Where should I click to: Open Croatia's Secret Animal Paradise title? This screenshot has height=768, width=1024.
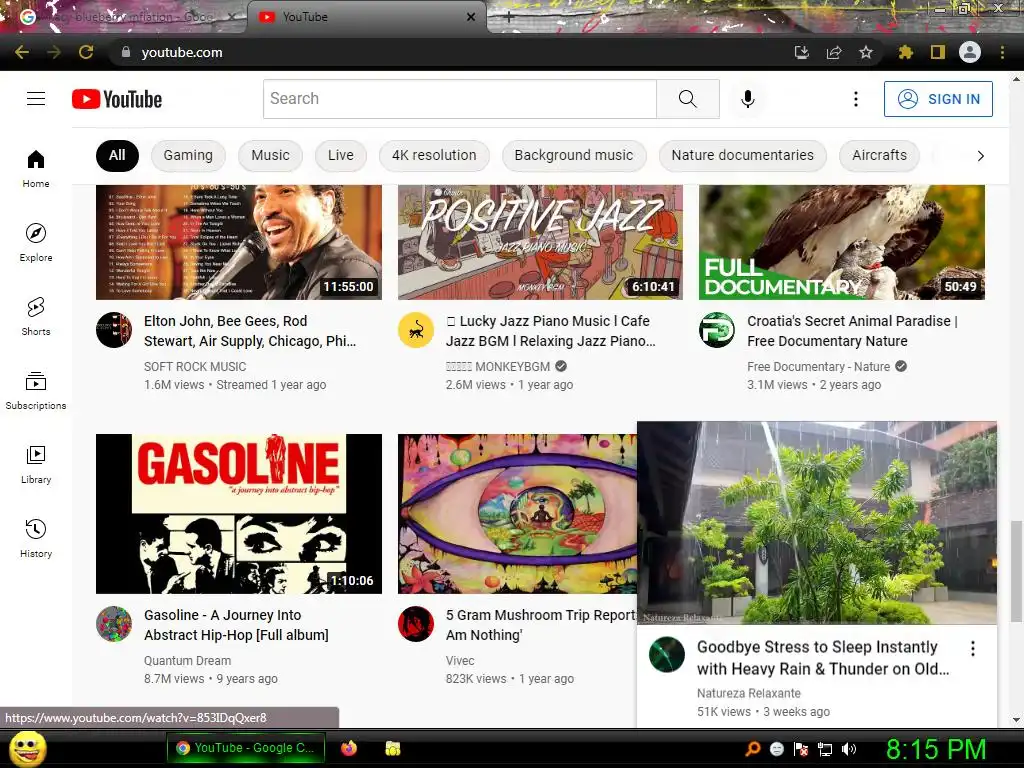[x=852, y=331]
